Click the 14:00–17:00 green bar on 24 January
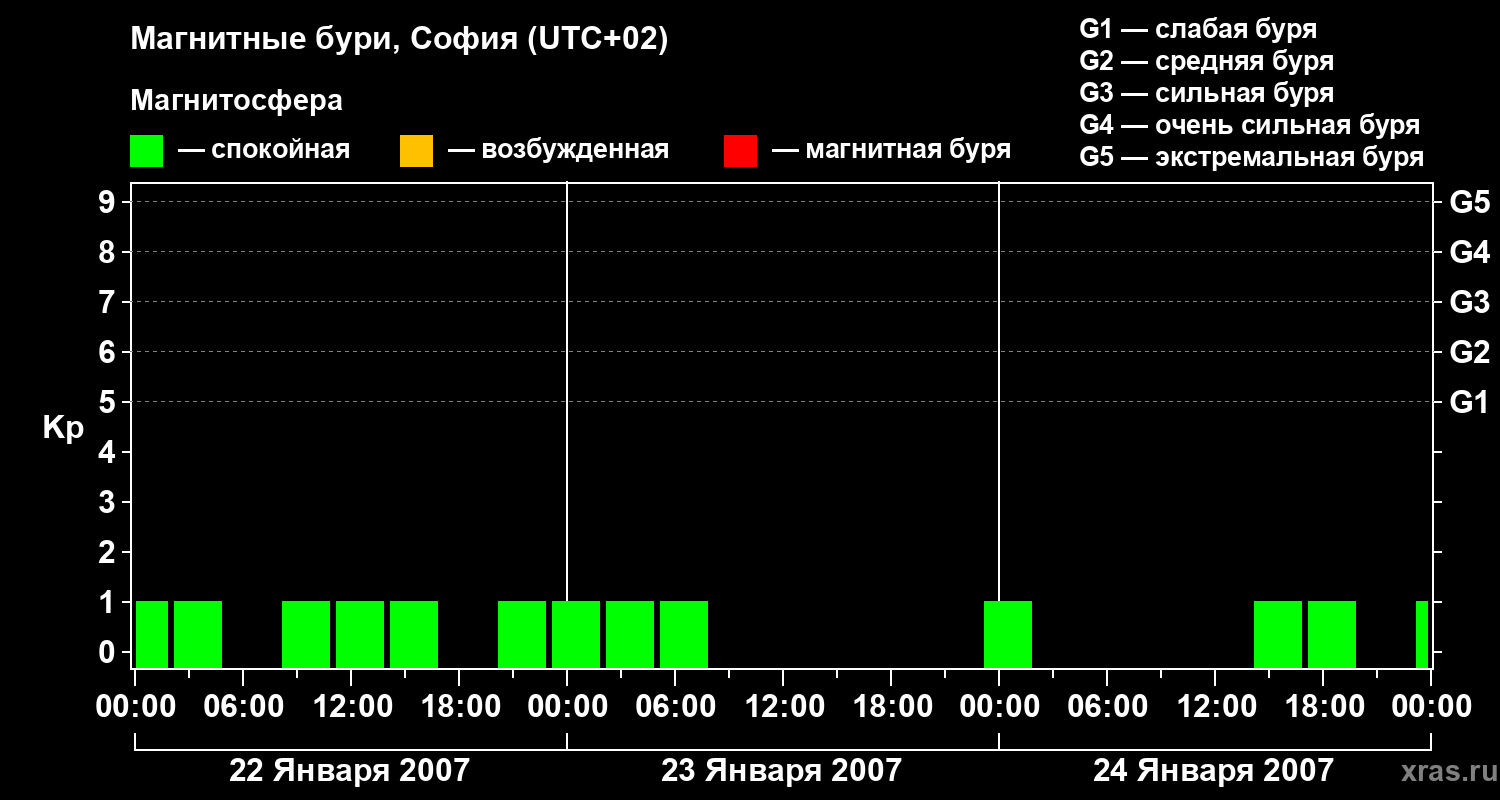The image size is (1500, 800). tap(1278, 634)
